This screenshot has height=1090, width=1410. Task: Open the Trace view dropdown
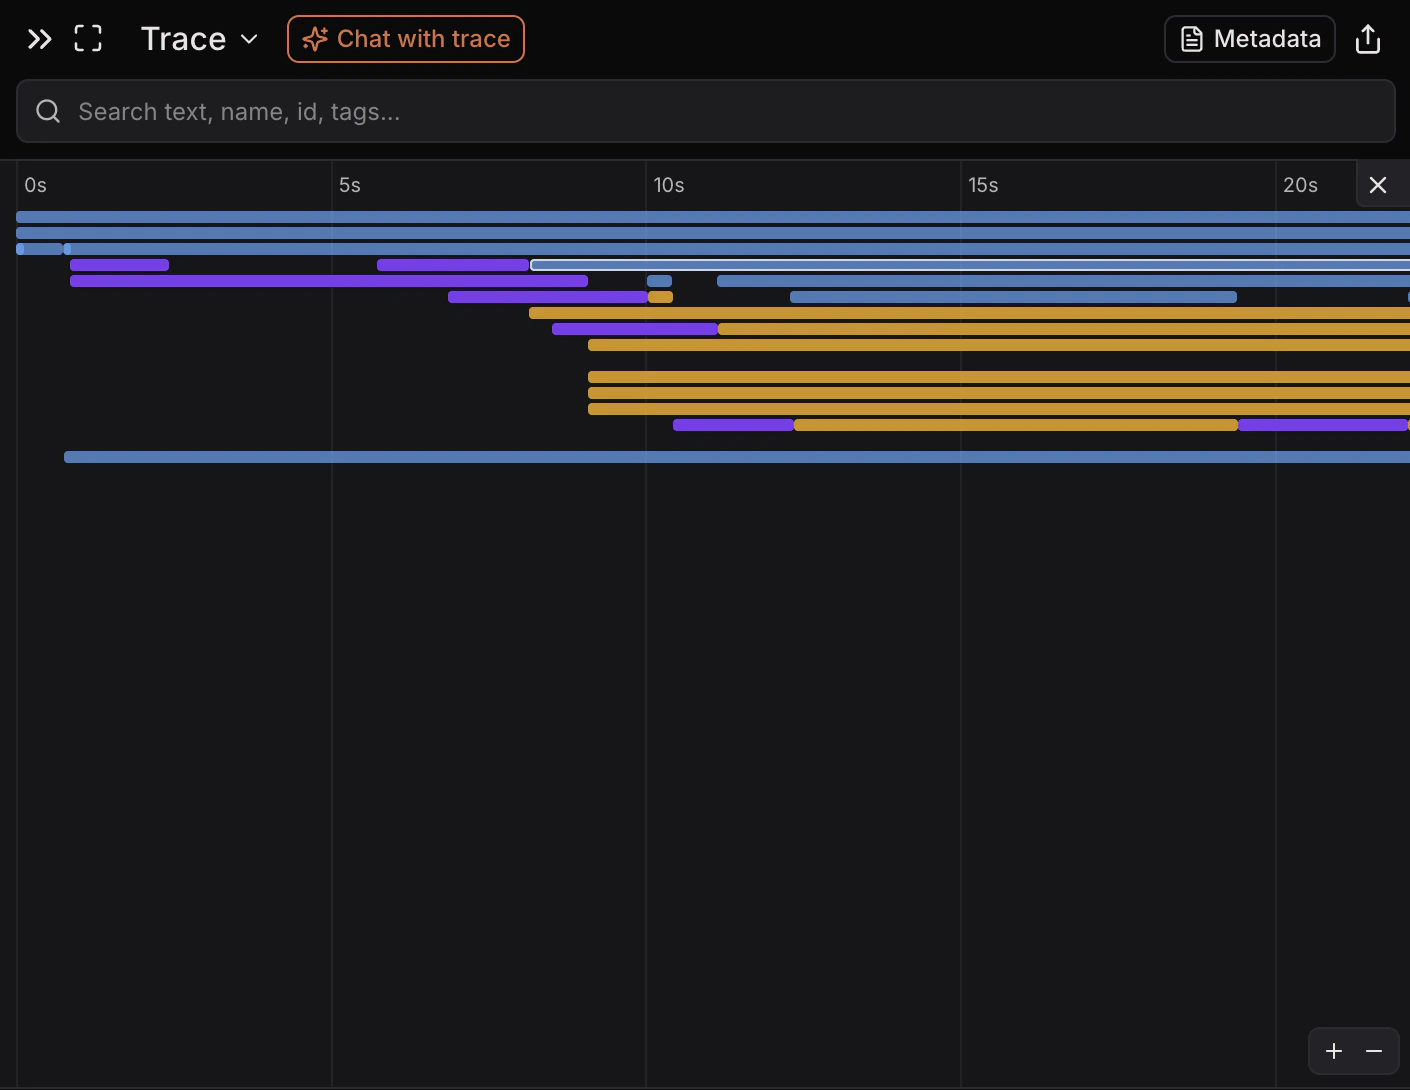point(248,39)
